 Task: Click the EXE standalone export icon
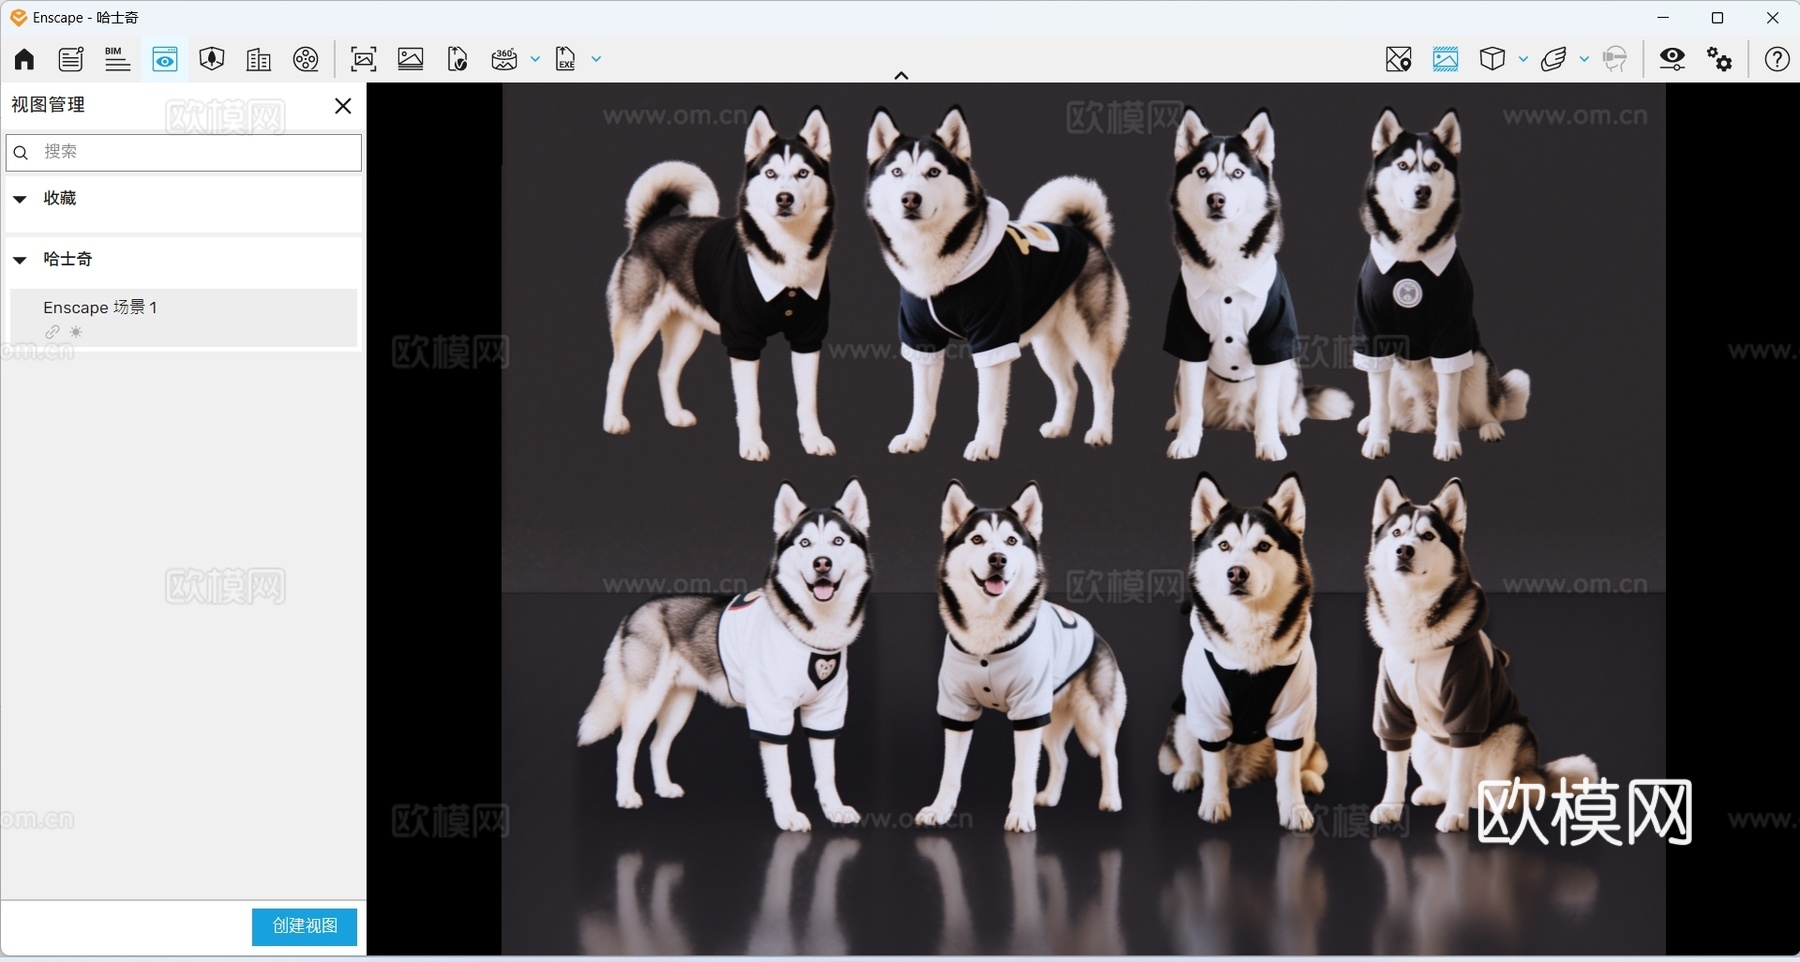point(566,59)
